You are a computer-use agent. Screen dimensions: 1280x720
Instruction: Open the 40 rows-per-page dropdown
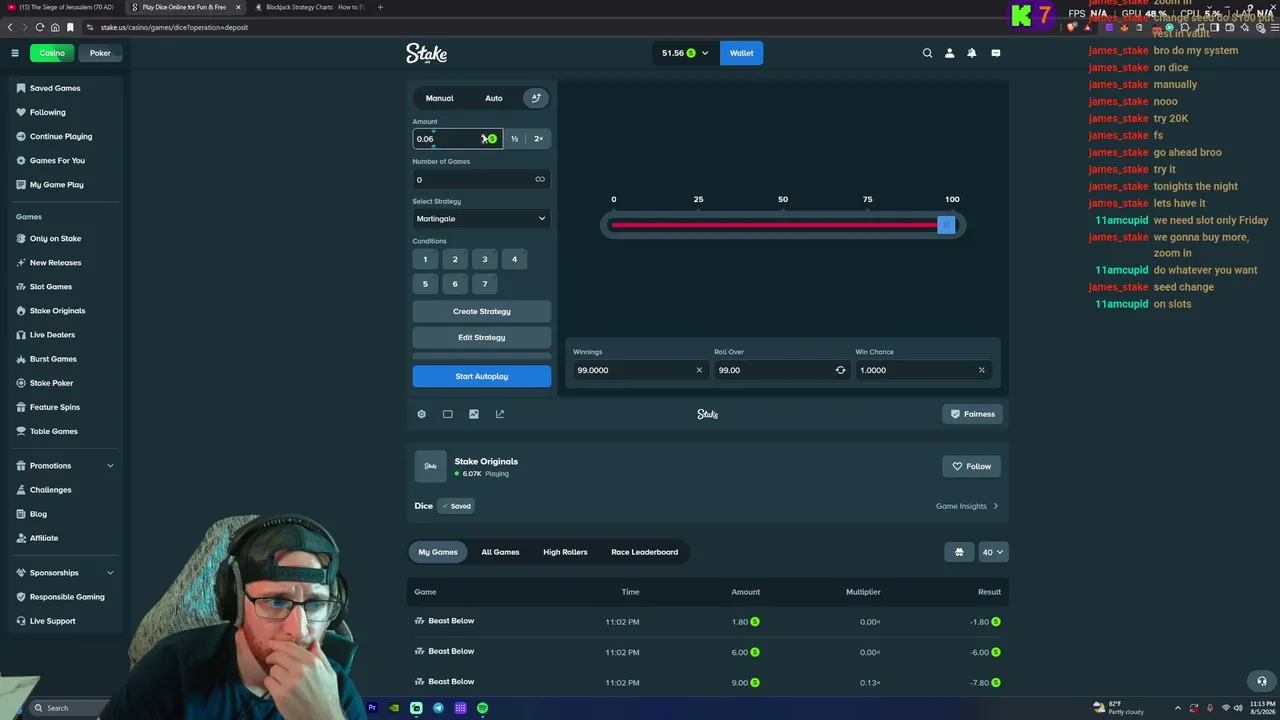pos(993,552)
